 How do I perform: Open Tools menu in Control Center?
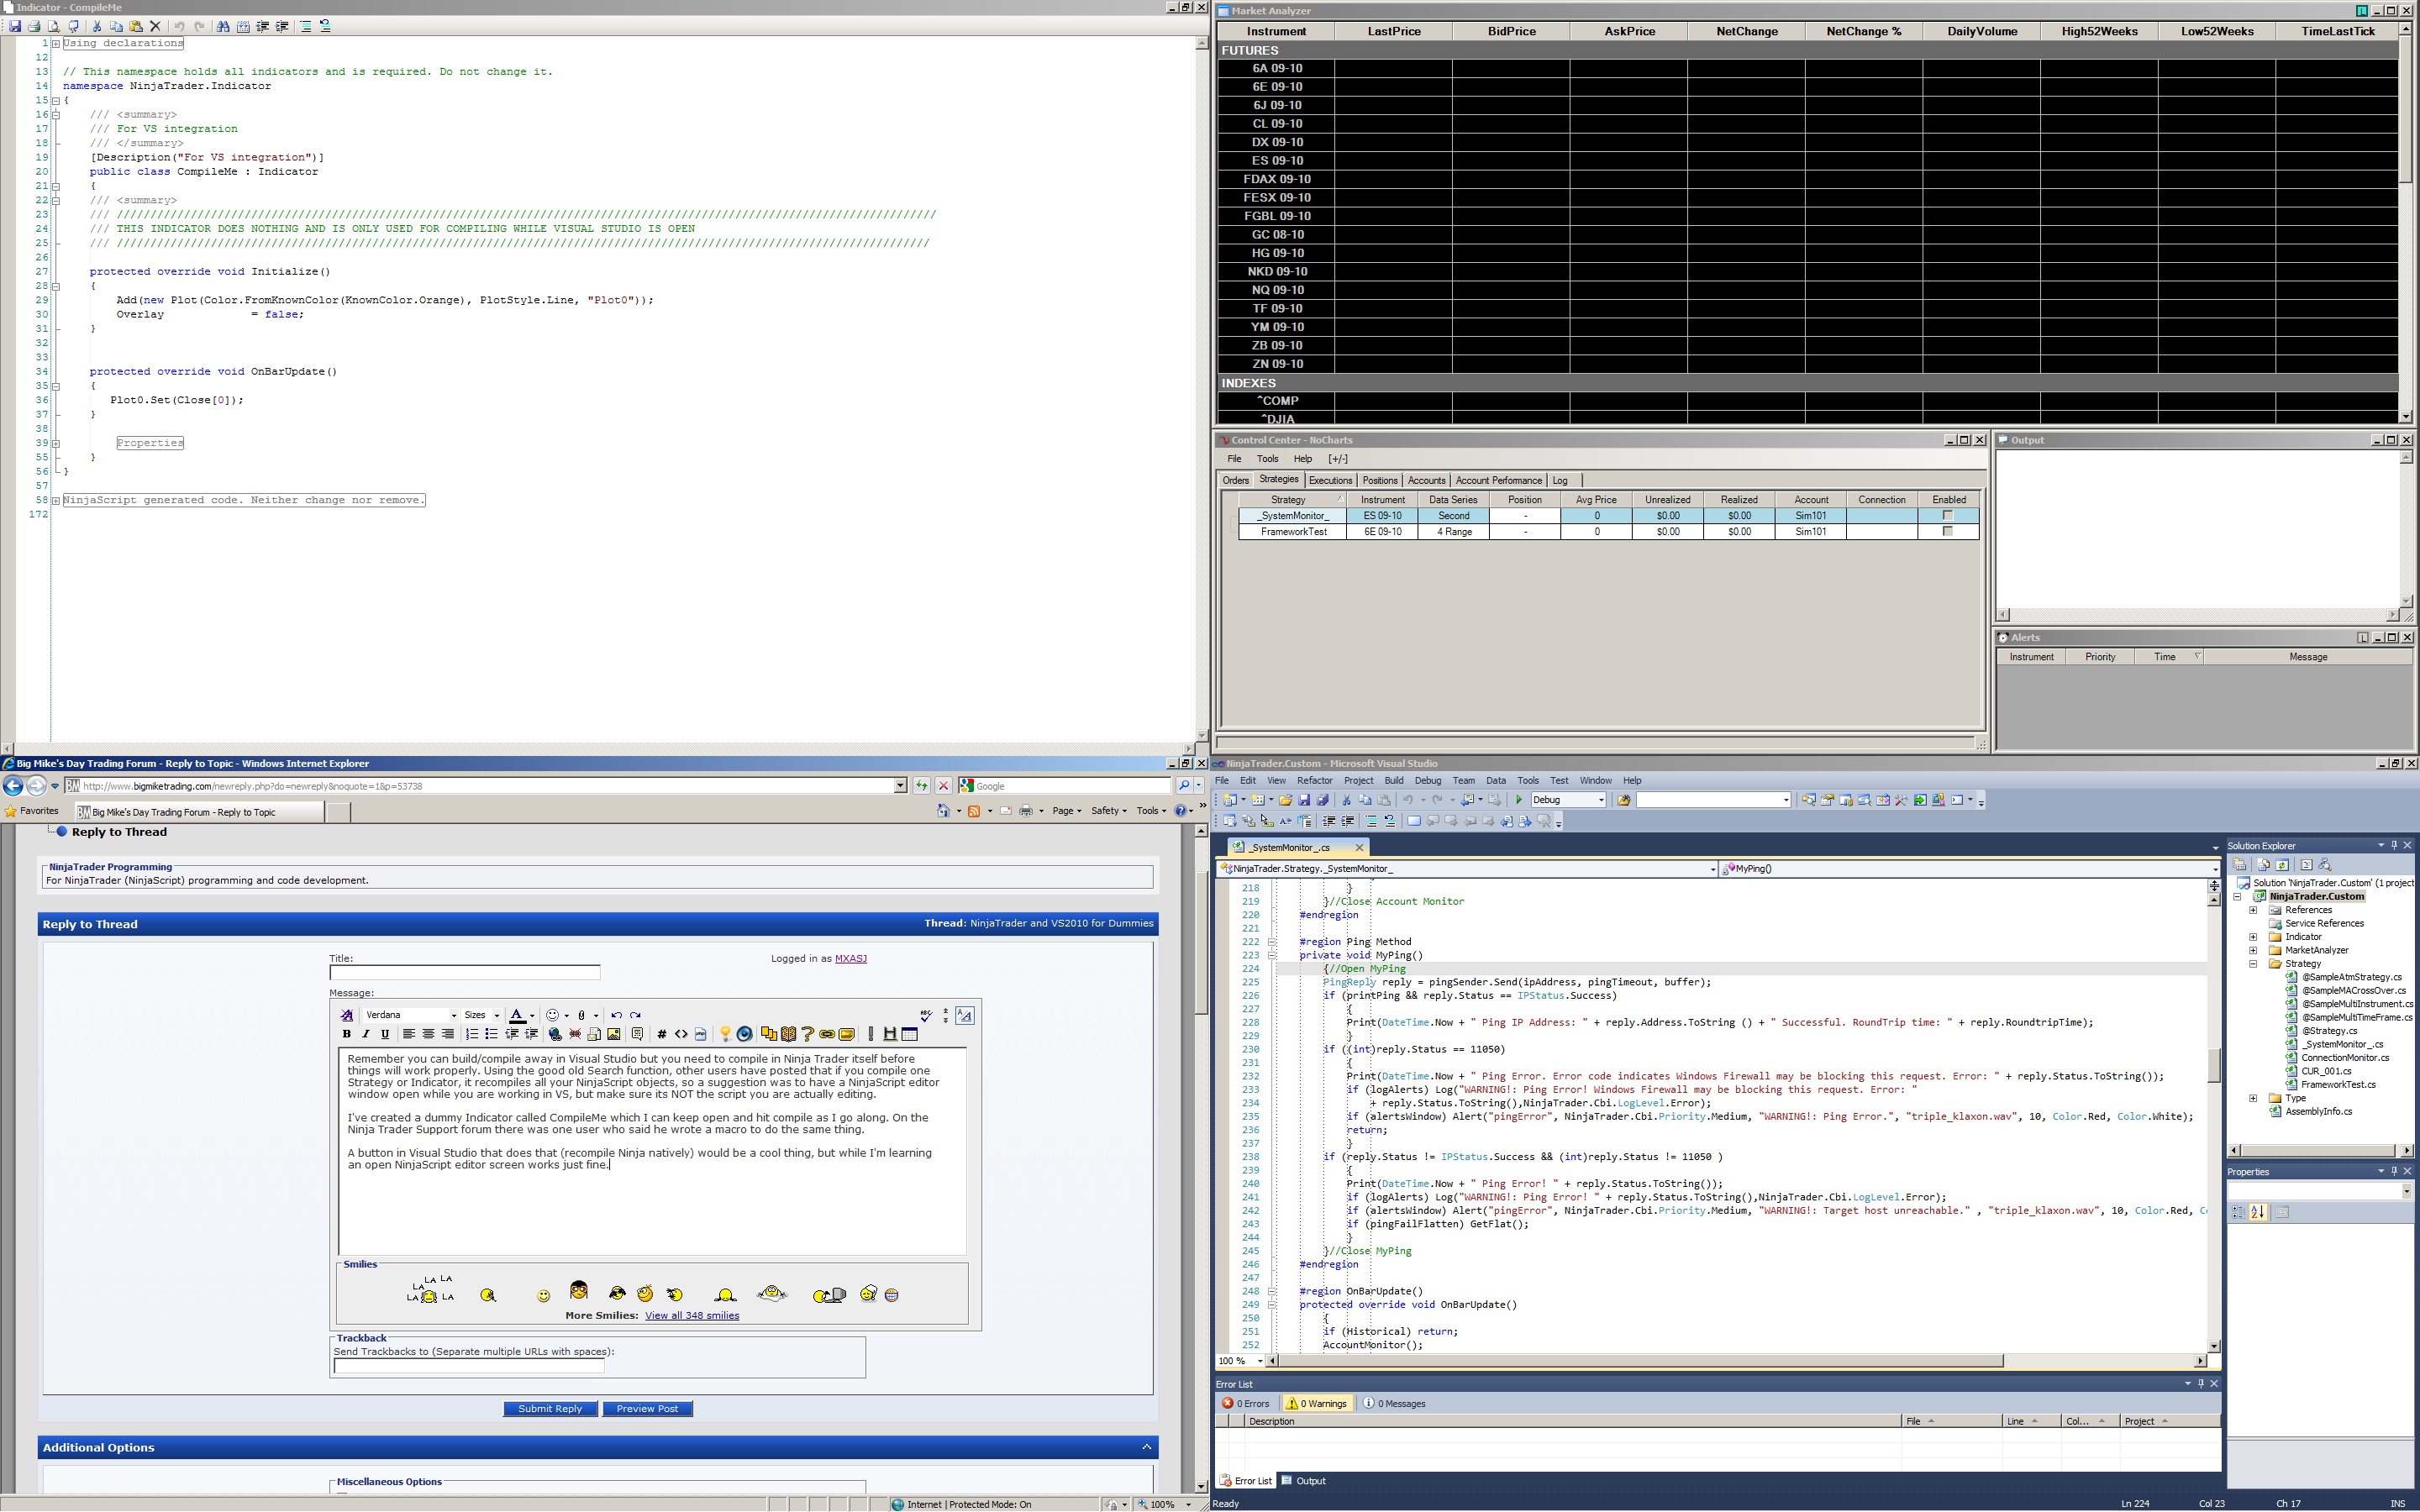(x=1267, y=459)
